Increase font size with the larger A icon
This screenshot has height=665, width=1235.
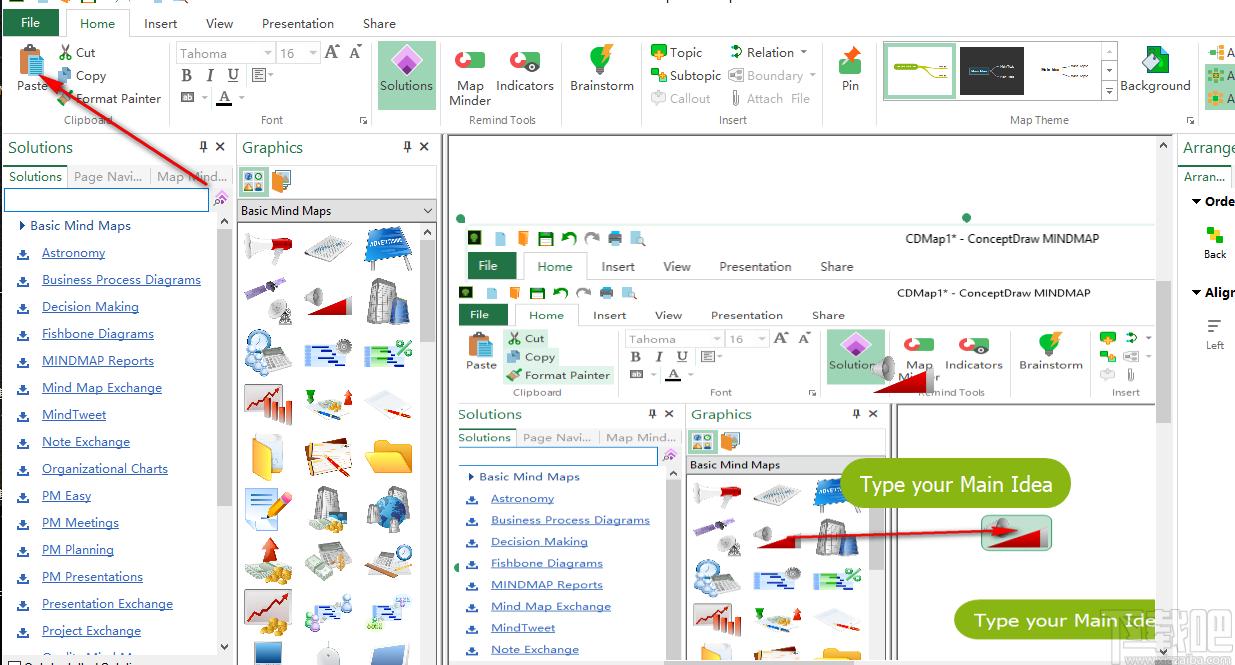coord(332,52)
